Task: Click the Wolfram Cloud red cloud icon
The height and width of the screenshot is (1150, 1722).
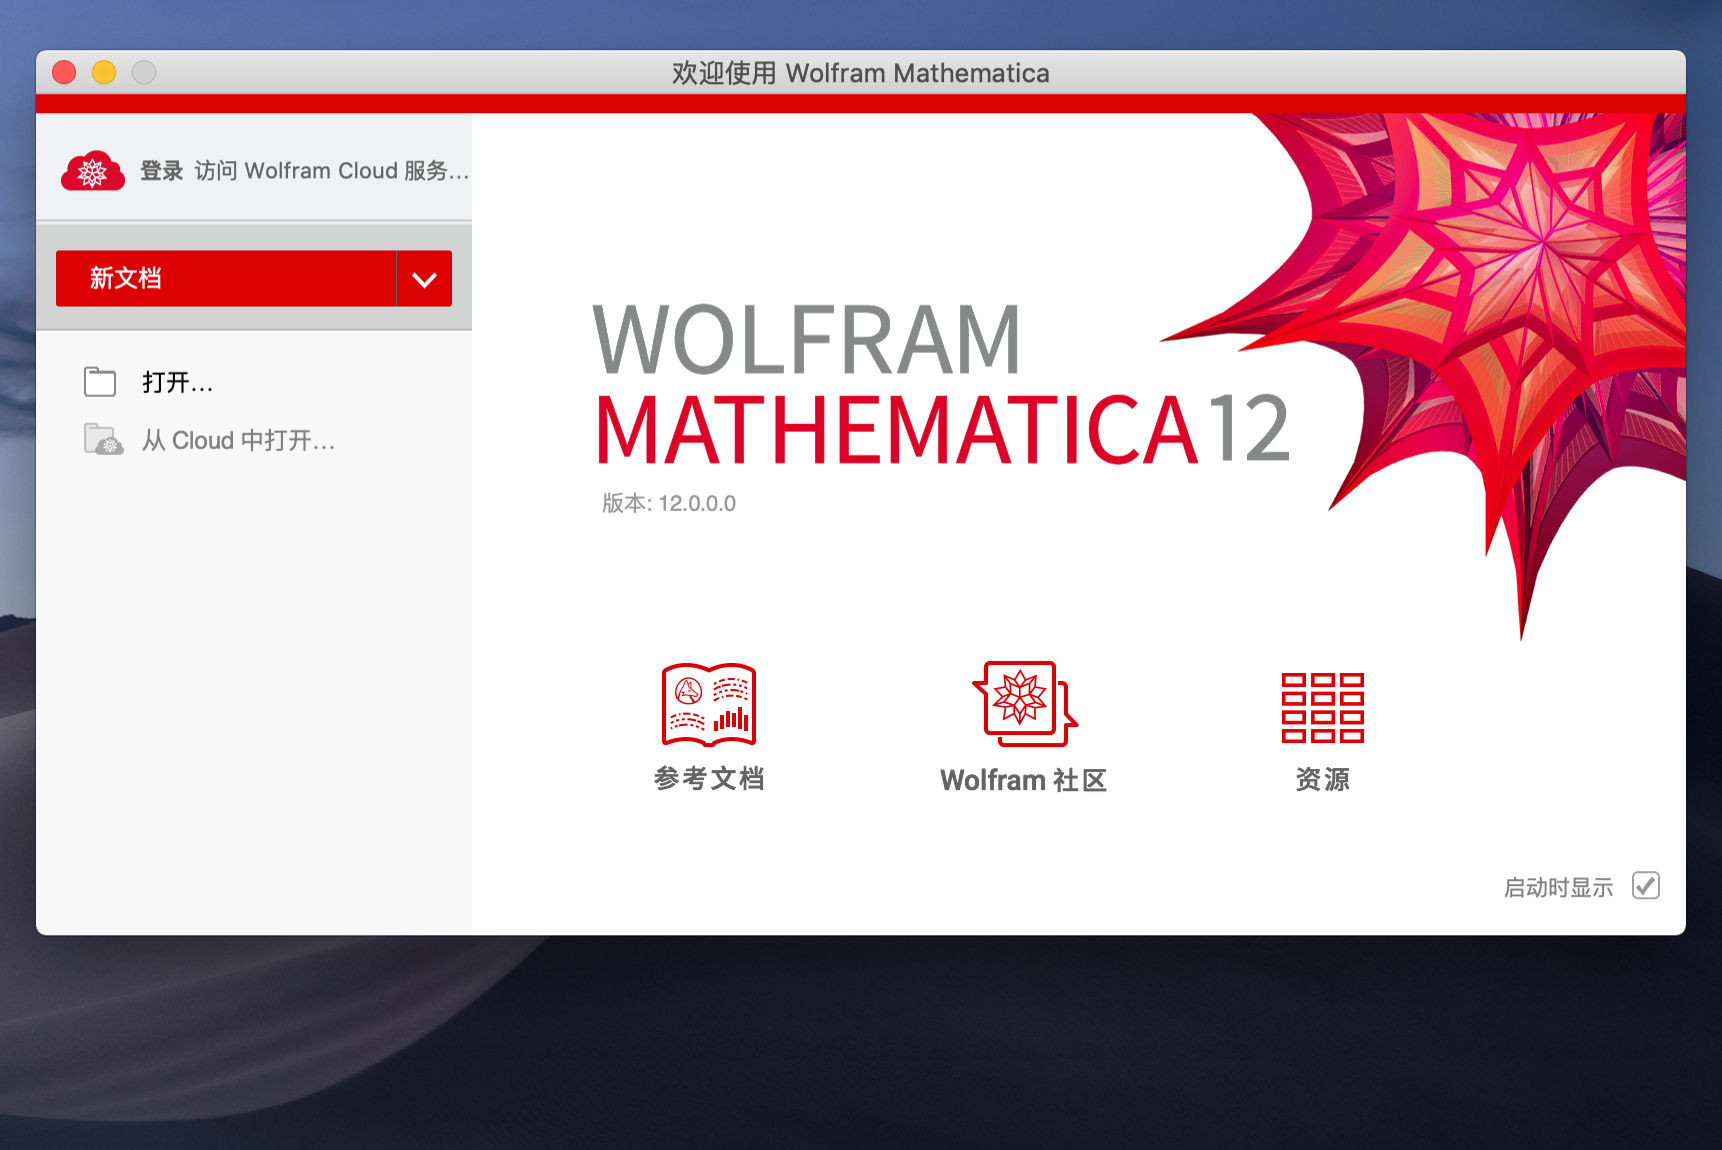Action: click(x=93, y=171)
